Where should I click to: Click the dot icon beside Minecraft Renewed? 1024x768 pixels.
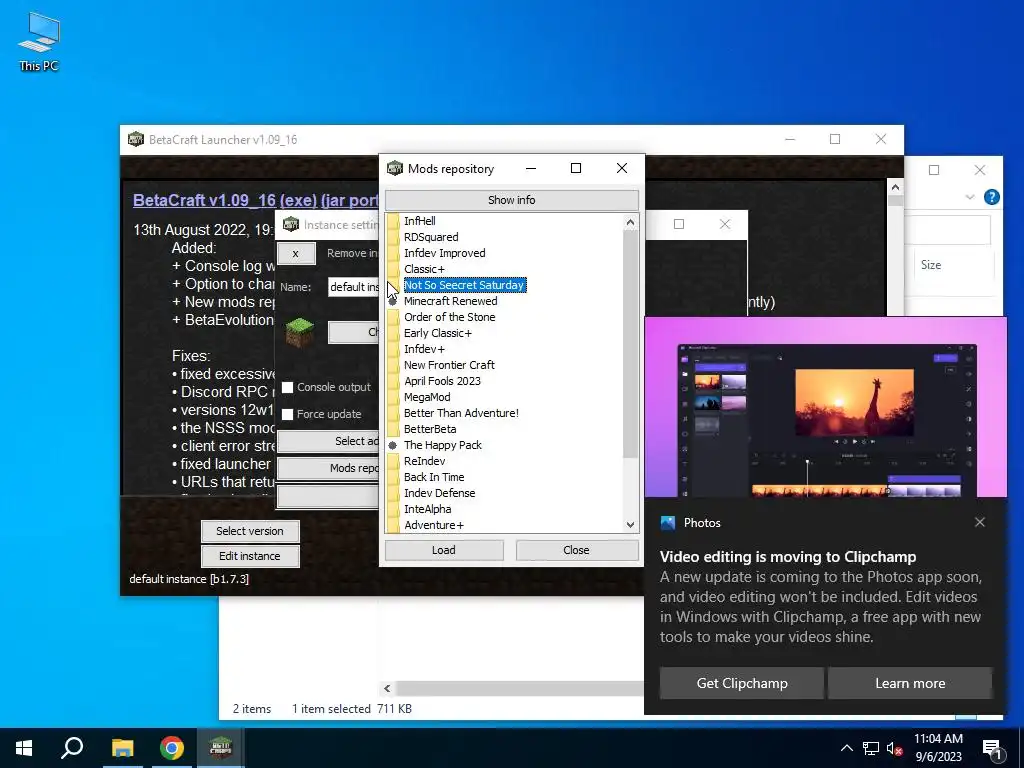(x=392, y=301)
